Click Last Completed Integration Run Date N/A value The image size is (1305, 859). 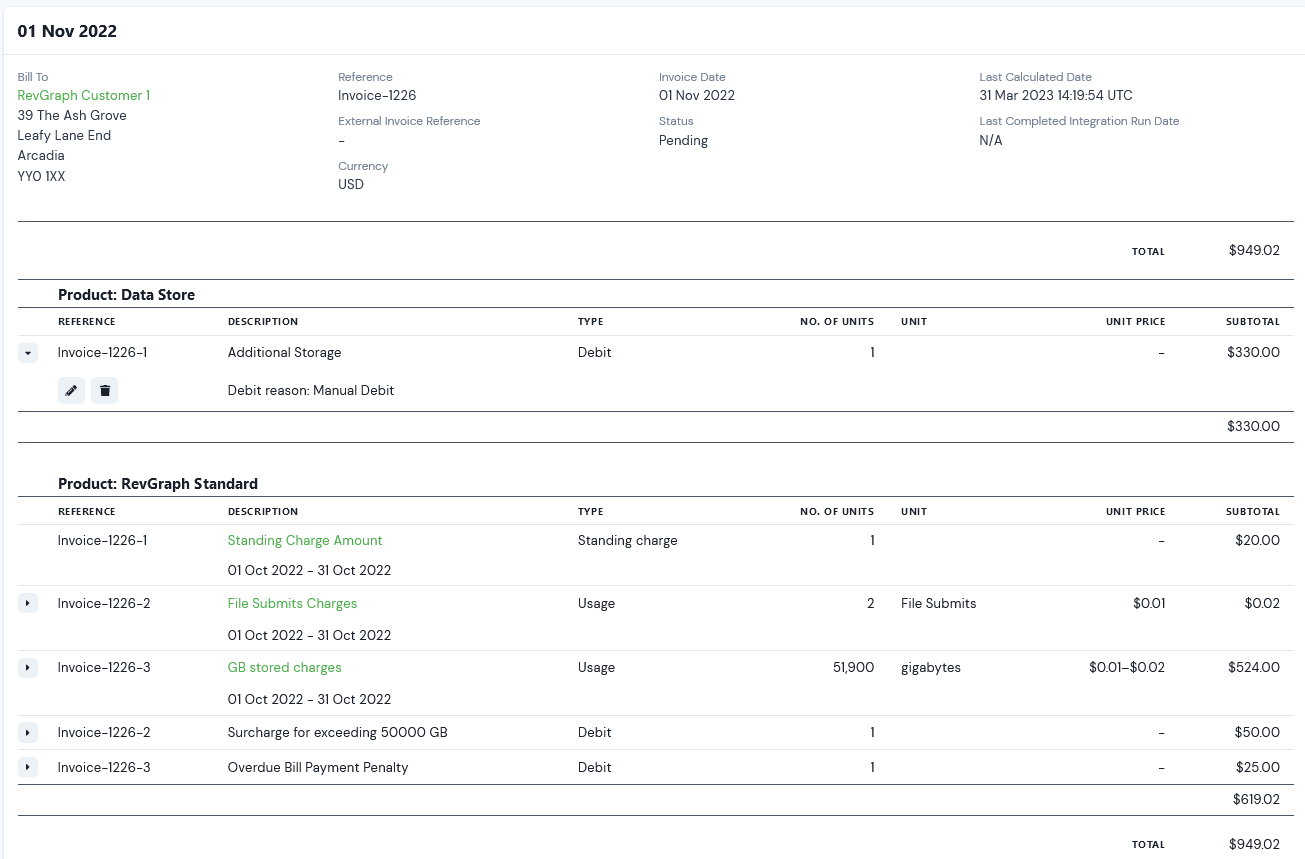click(991, 140)
